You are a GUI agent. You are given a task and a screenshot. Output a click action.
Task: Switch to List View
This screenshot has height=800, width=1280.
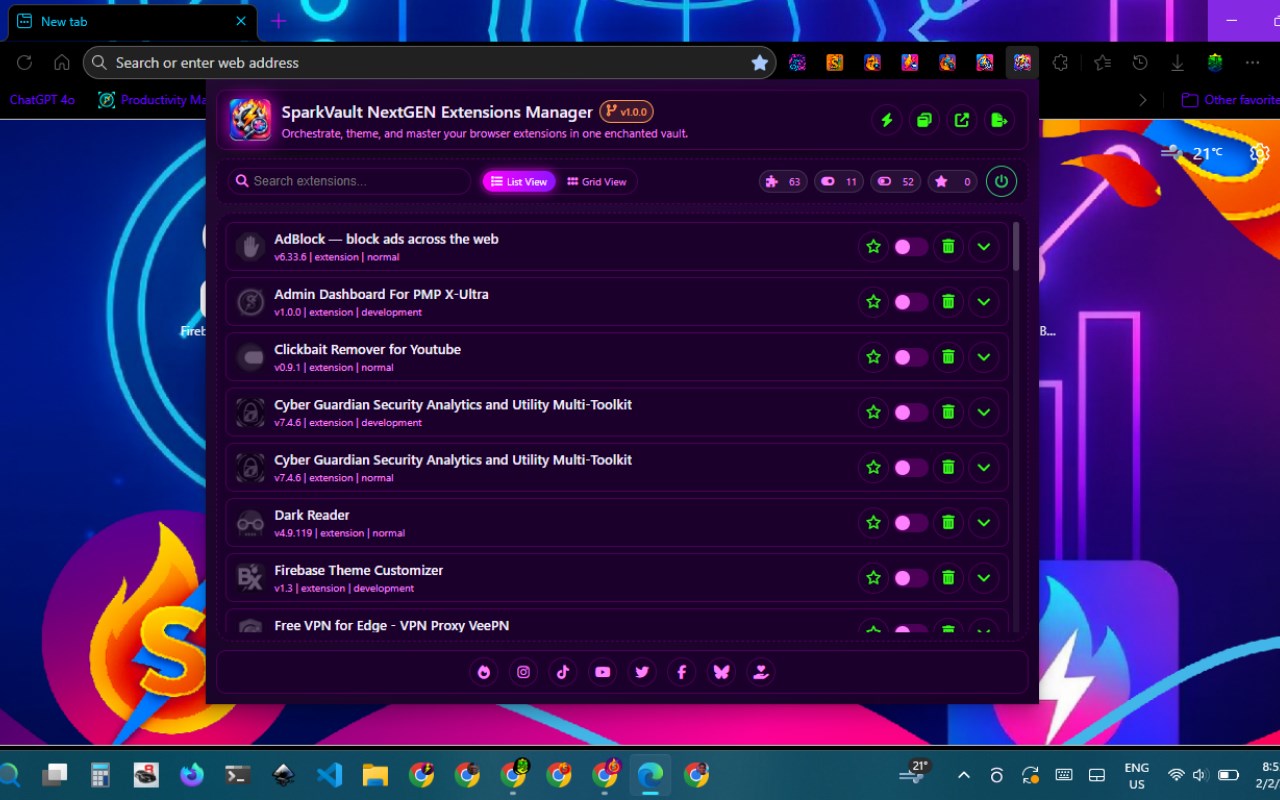519,181
